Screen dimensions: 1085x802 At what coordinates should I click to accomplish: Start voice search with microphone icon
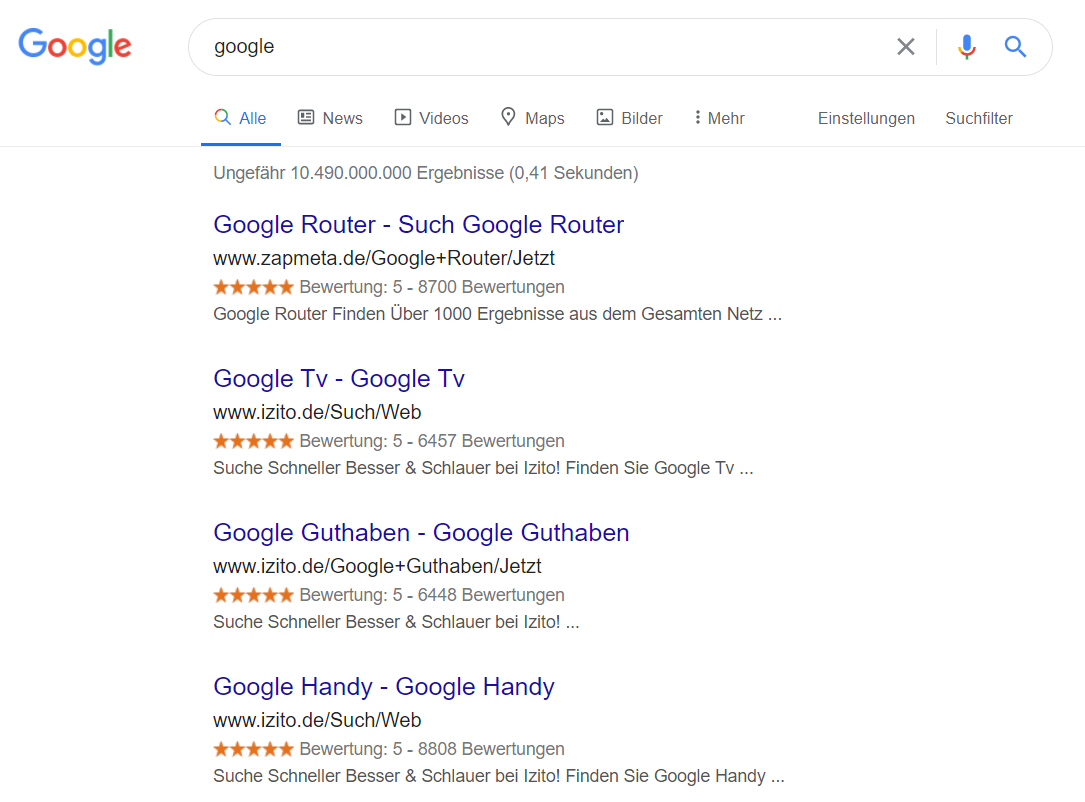[x=967, y=47]
